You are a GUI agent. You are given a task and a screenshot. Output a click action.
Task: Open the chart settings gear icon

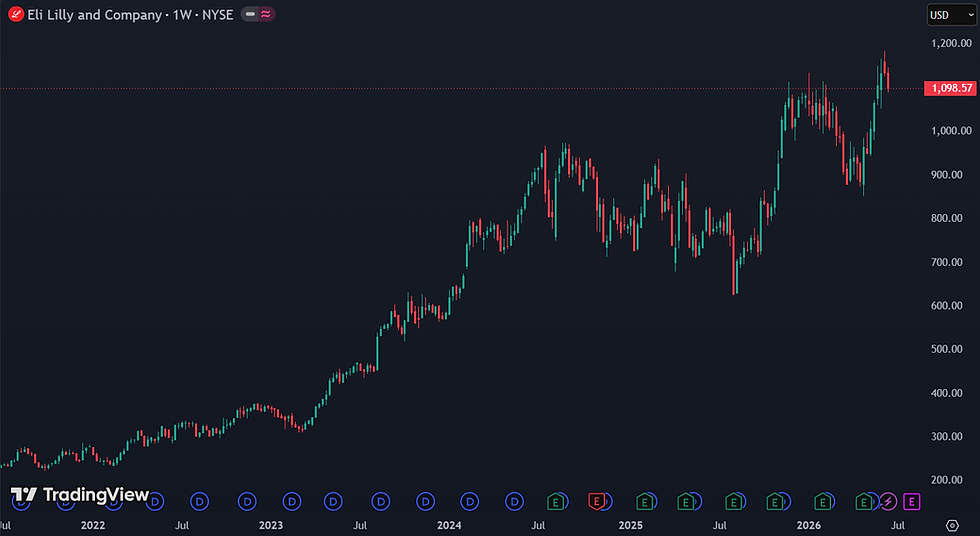tap(952, 525)
